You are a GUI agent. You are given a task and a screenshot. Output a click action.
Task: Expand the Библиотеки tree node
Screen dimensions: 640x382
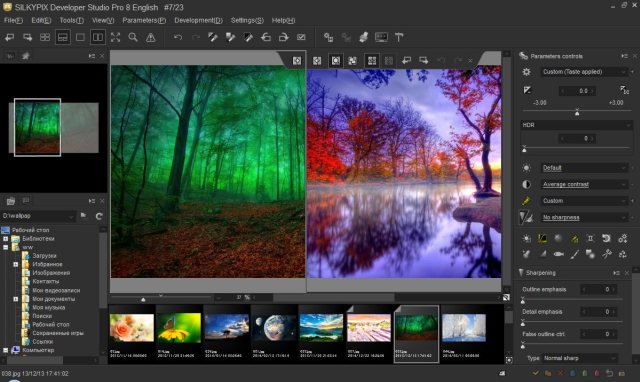point(6,239)
